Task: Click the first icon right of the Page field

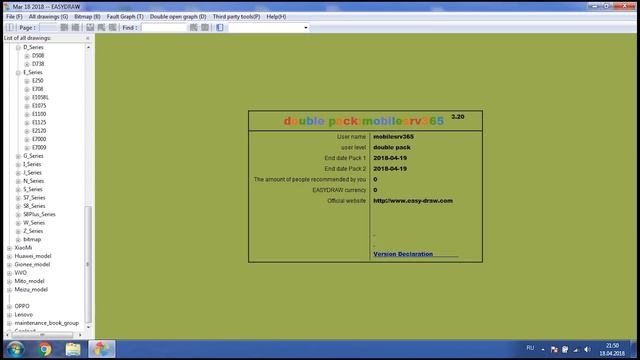Action: point(64,27)
